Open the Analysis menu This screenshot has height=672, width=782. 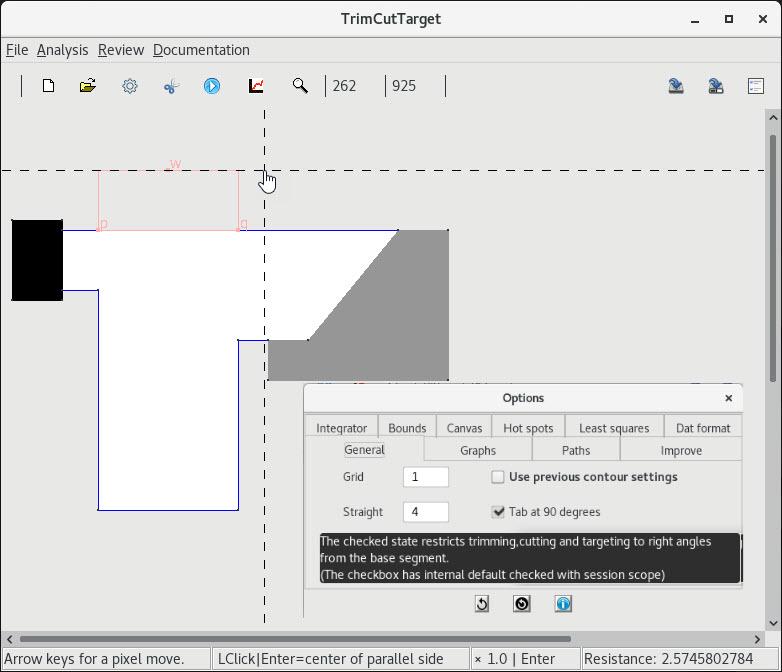[62, 50]
